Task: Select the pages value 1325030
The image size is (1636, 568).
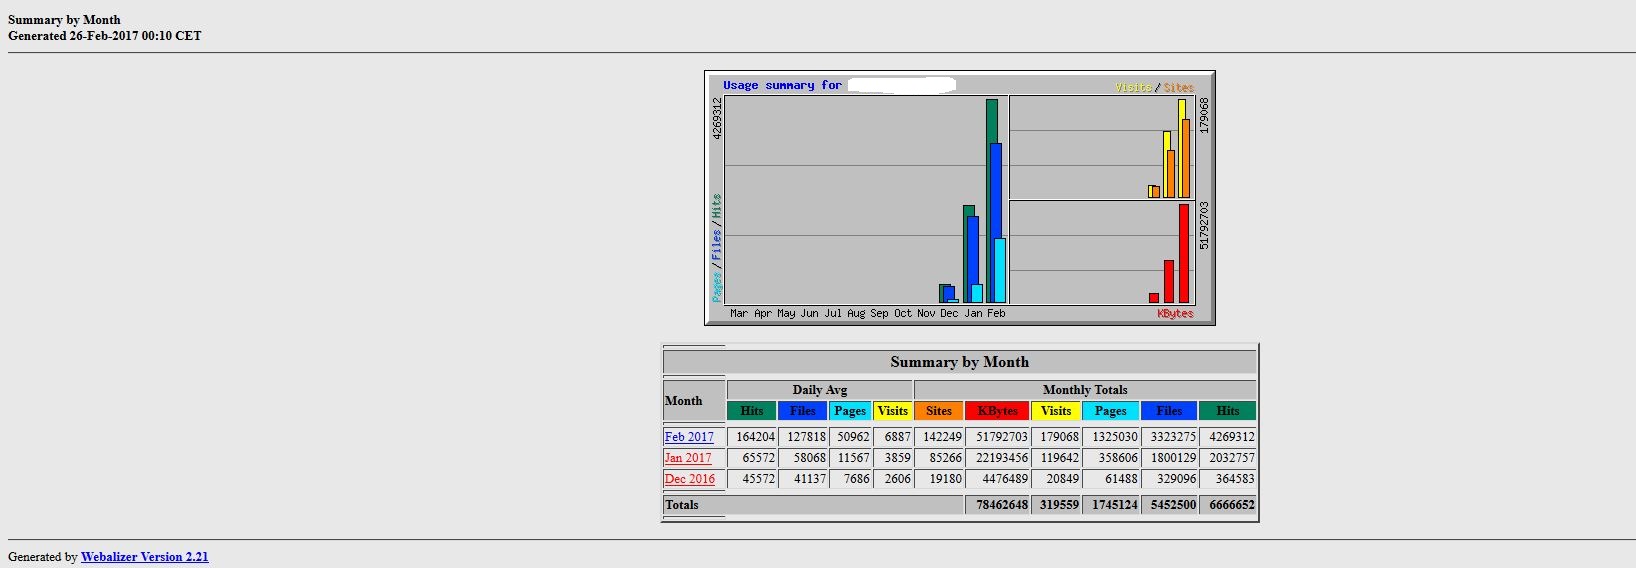Action: [x=1115, y=437]
